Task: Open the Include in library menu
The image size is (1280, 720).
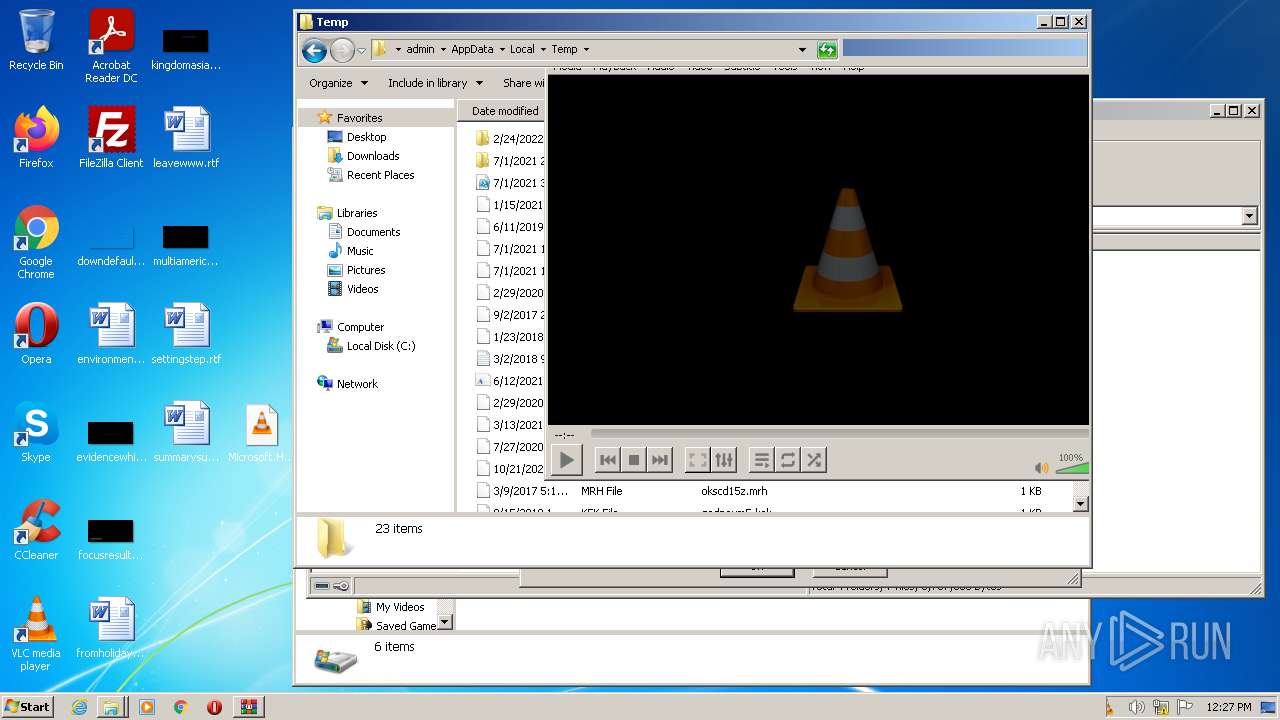Action: [435, 83]
